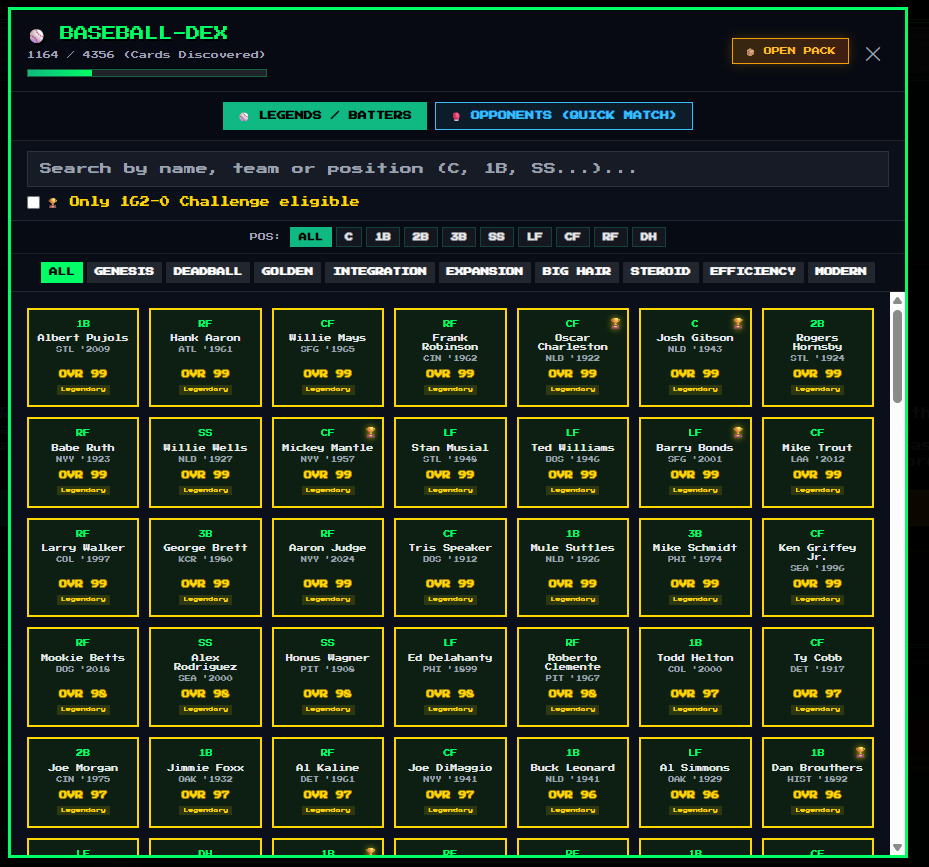Click the baseball logo icon beside BASEBALL-DEX
Screen dimensions: 929x867
point(37,36)
